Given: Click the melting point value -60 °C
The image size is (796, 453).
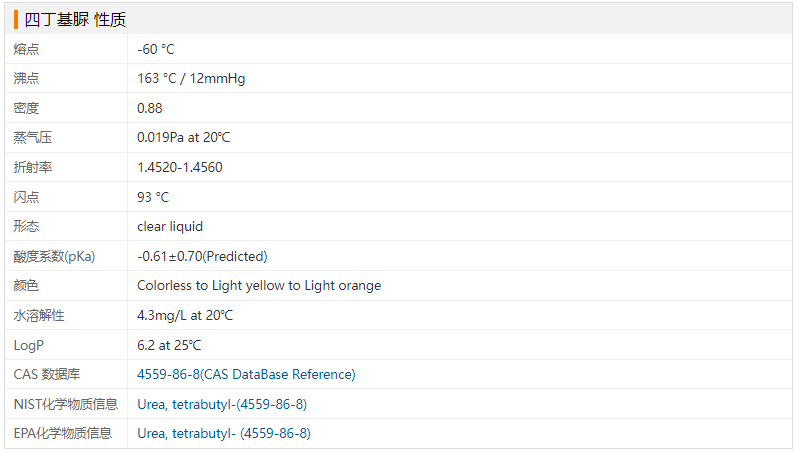Looking at the screenshot, I should tap(156, 49).
